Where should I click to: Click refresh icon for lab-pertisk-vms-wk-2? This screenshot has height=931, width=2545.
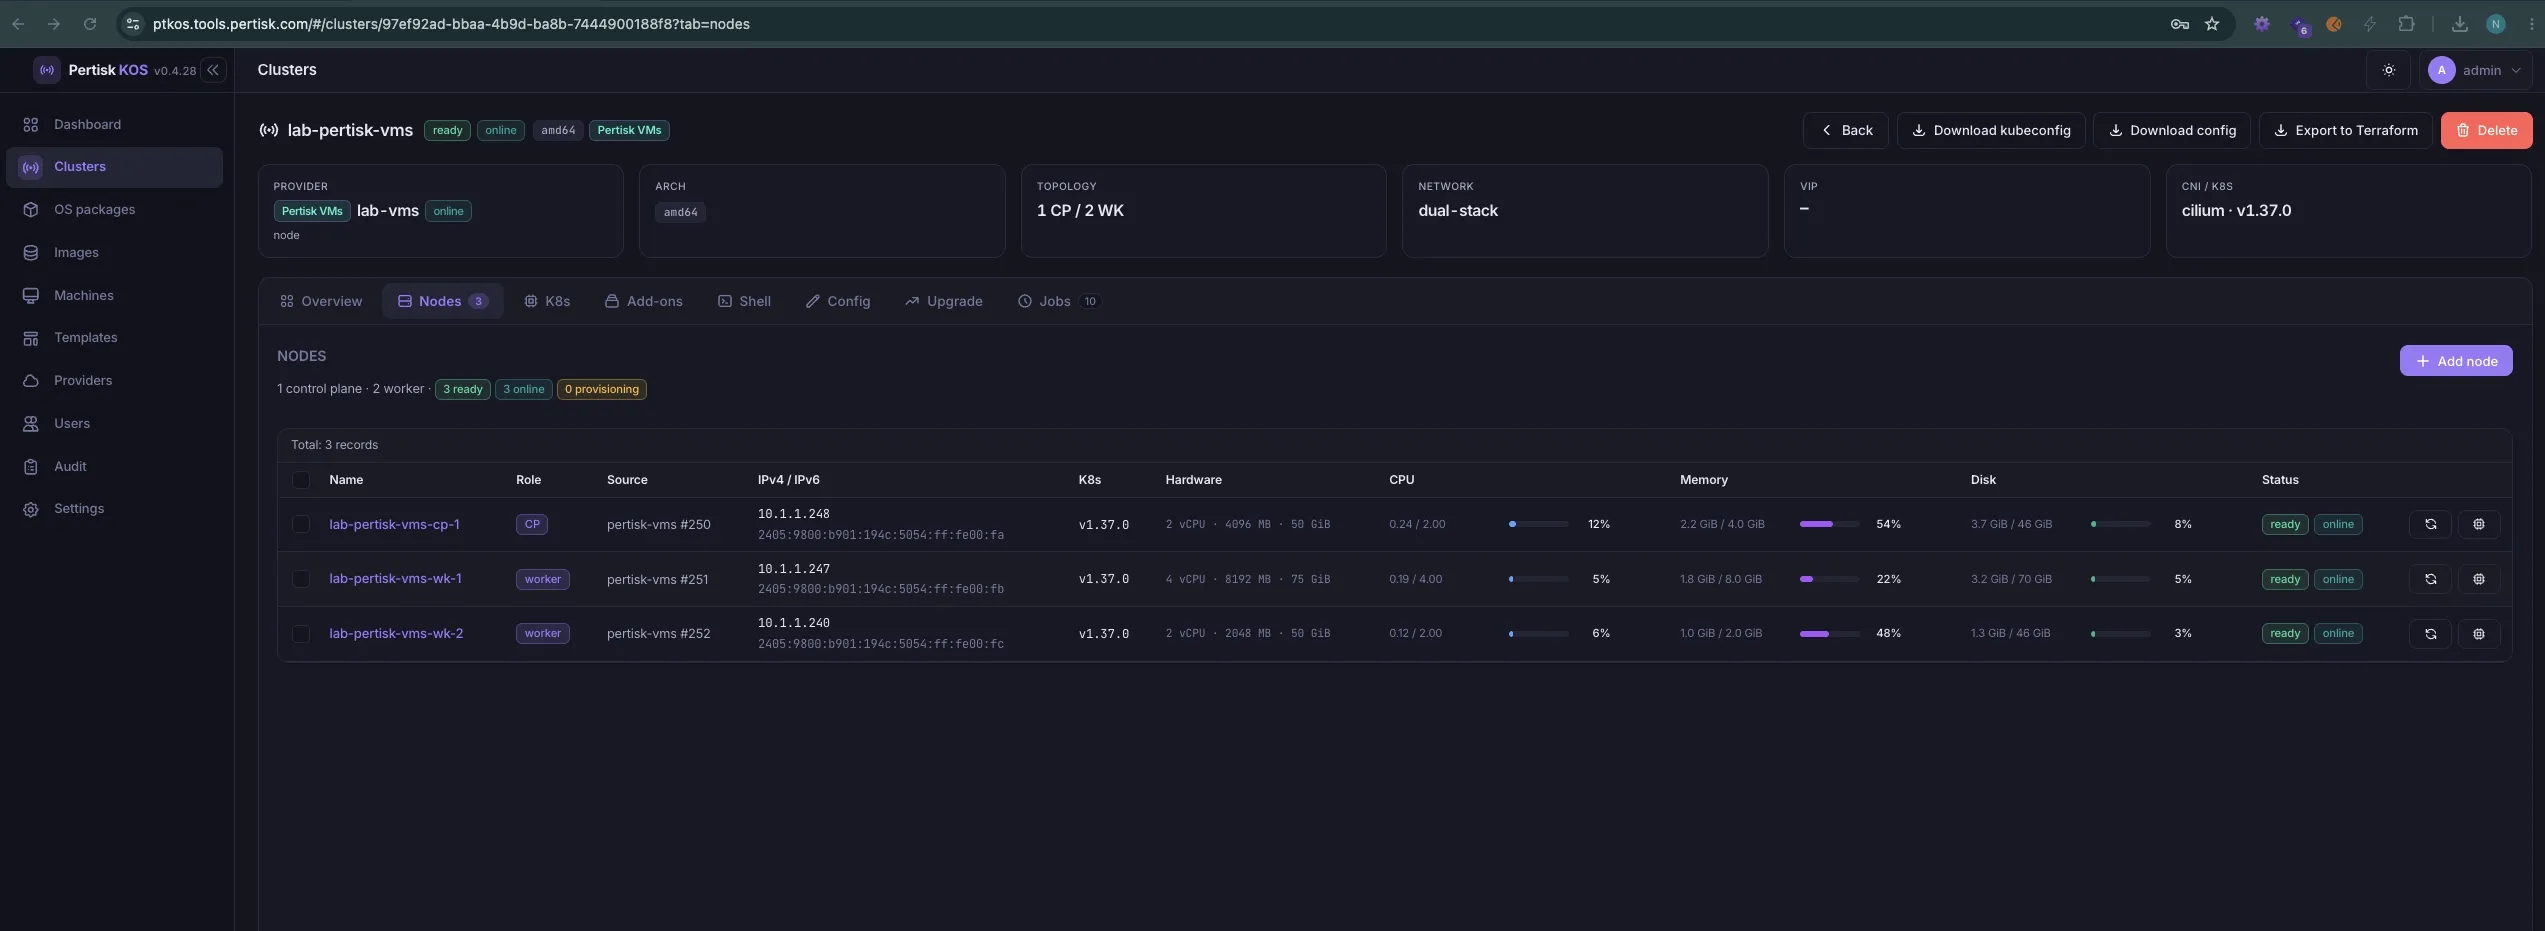tap(2430, 634)
